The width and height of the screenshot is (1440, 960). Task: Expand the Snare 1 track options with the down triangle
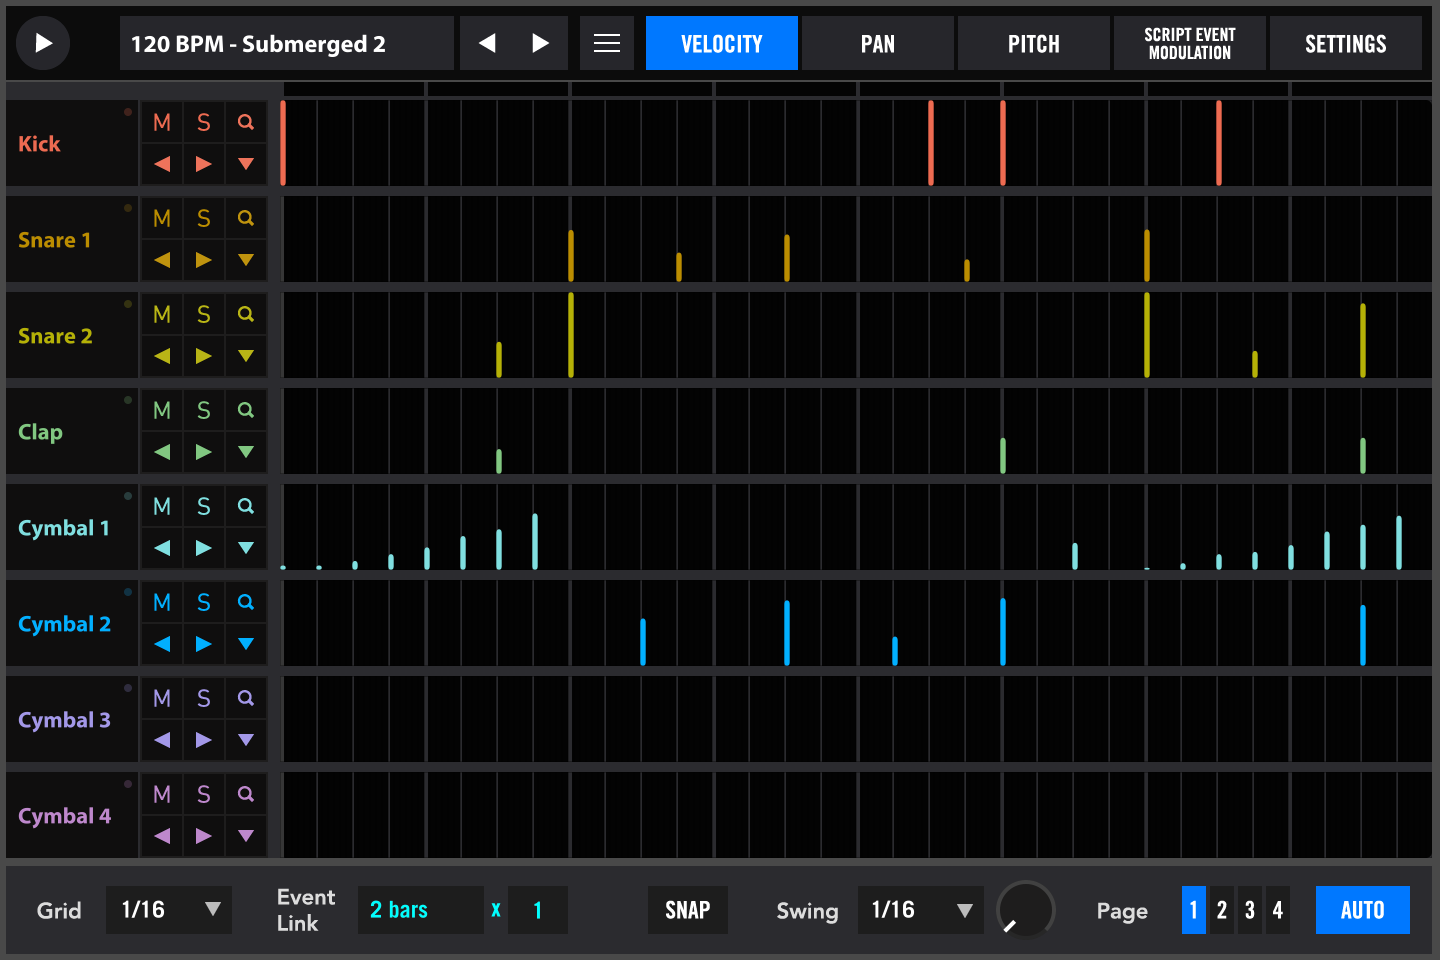coord(245,259)
